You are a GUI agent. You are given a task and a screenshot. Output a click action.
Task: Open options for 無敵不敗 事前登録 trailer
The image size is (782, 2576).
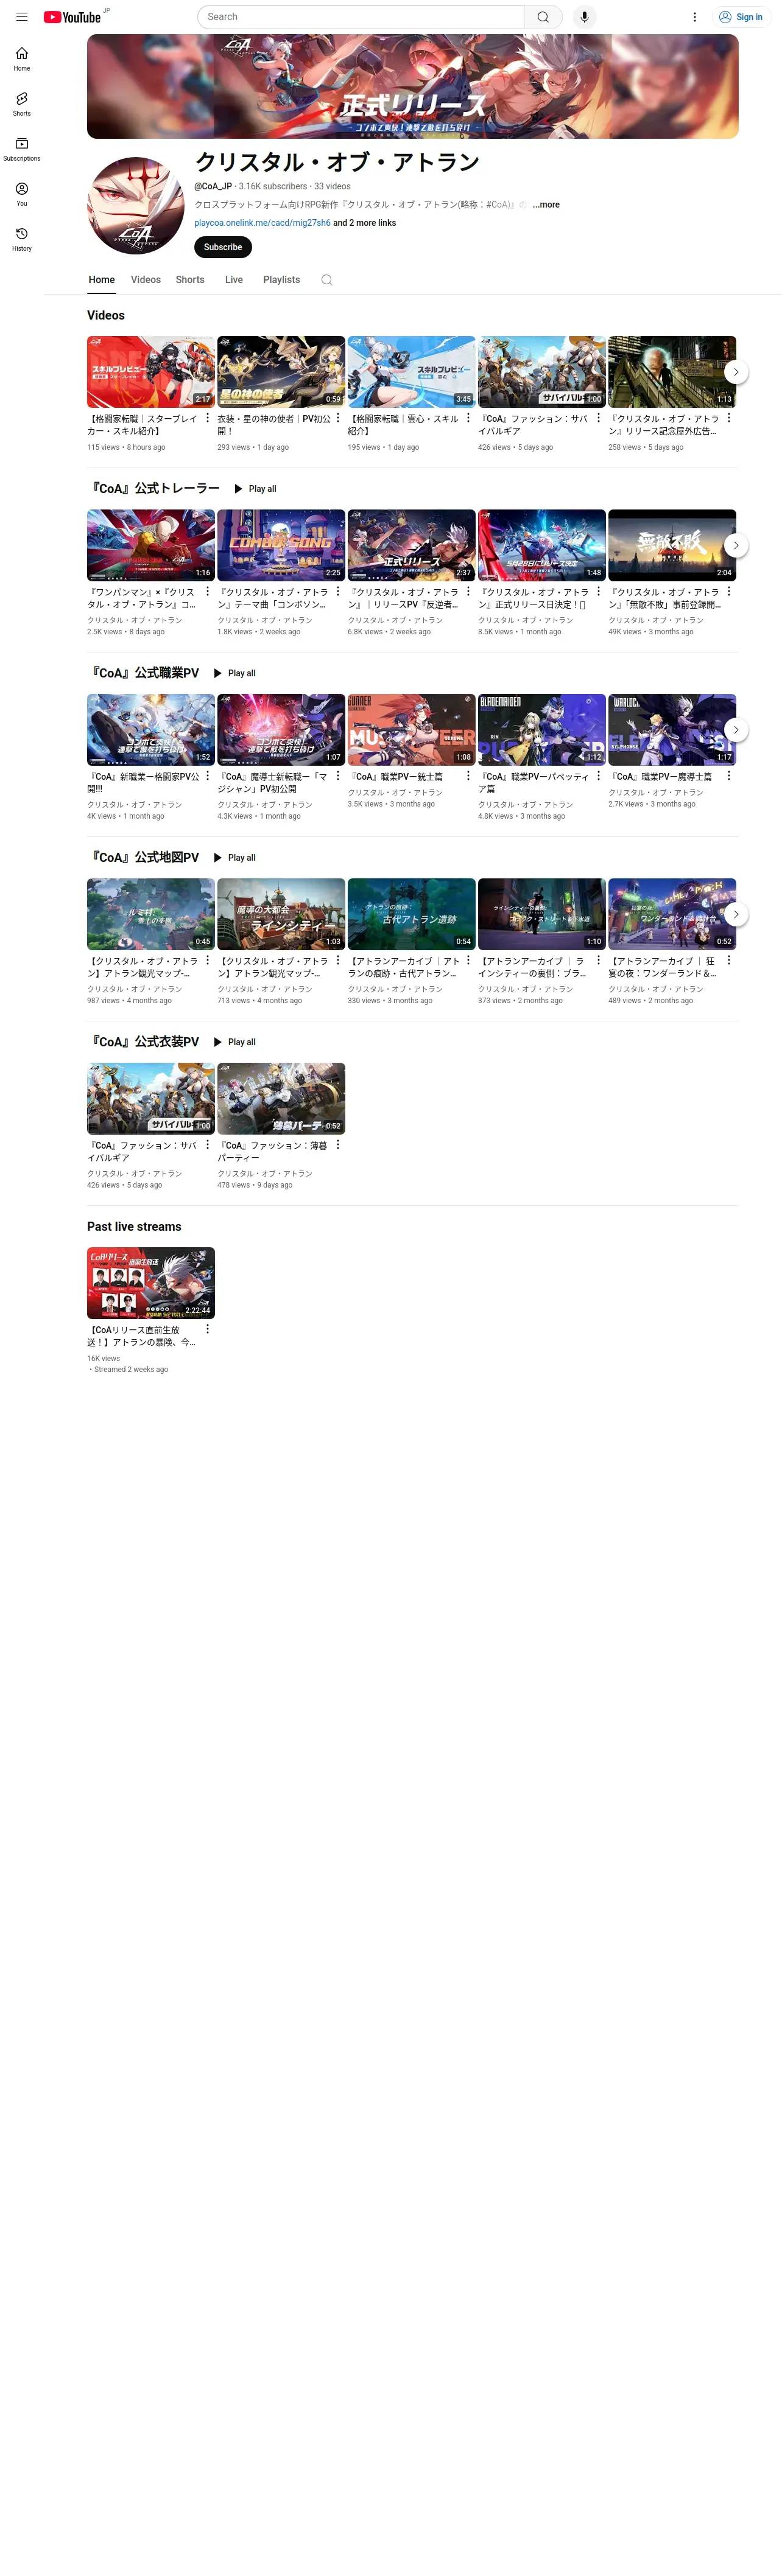(x=729, y=591)
